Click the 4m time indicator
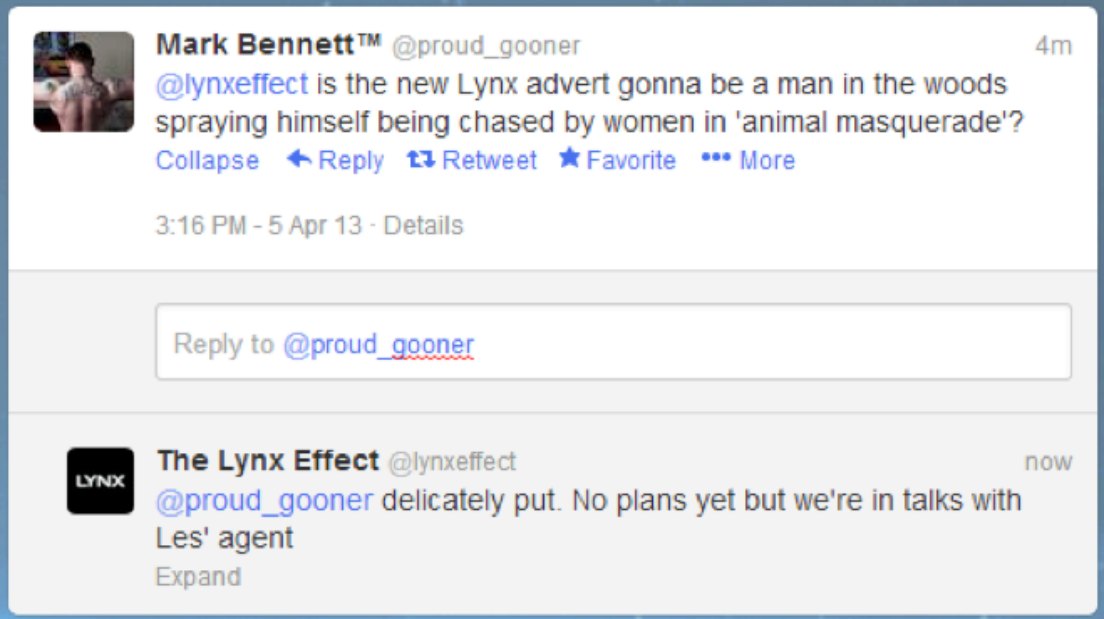This screenshot has width=1104, height=619. (x=1053, y=46)
